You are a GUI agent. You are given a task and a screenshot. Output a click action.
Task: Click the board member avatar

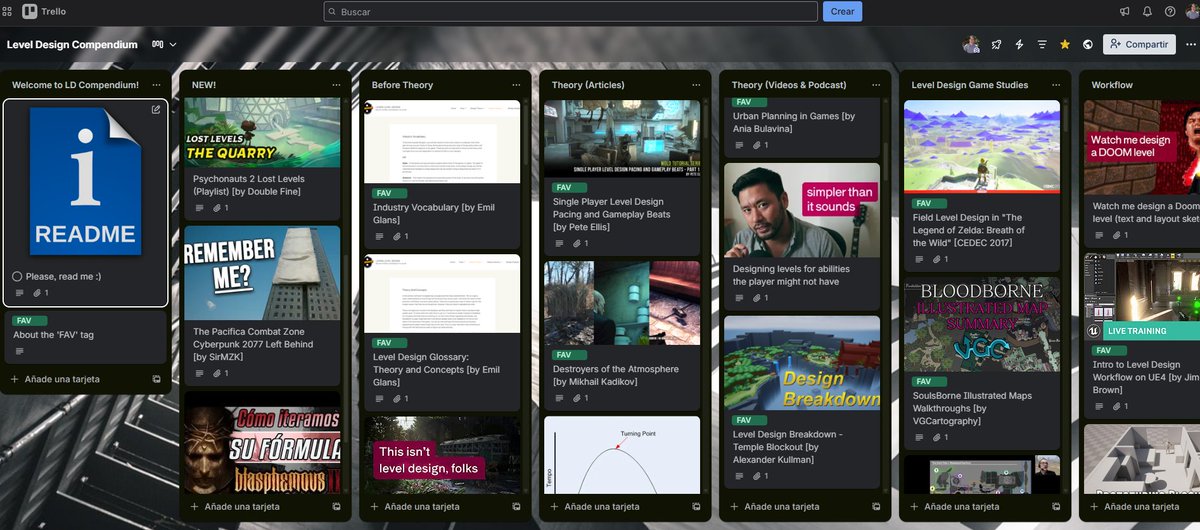point(971,44)
